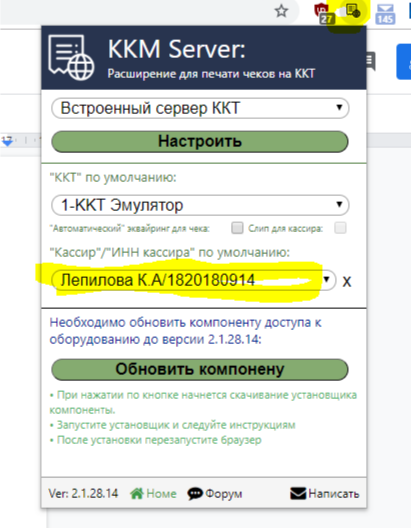This screenshot has height=528, width=411.
Task: Click the 'Необходимо обновить компоненту' notice text
Action: click(185, 331)
